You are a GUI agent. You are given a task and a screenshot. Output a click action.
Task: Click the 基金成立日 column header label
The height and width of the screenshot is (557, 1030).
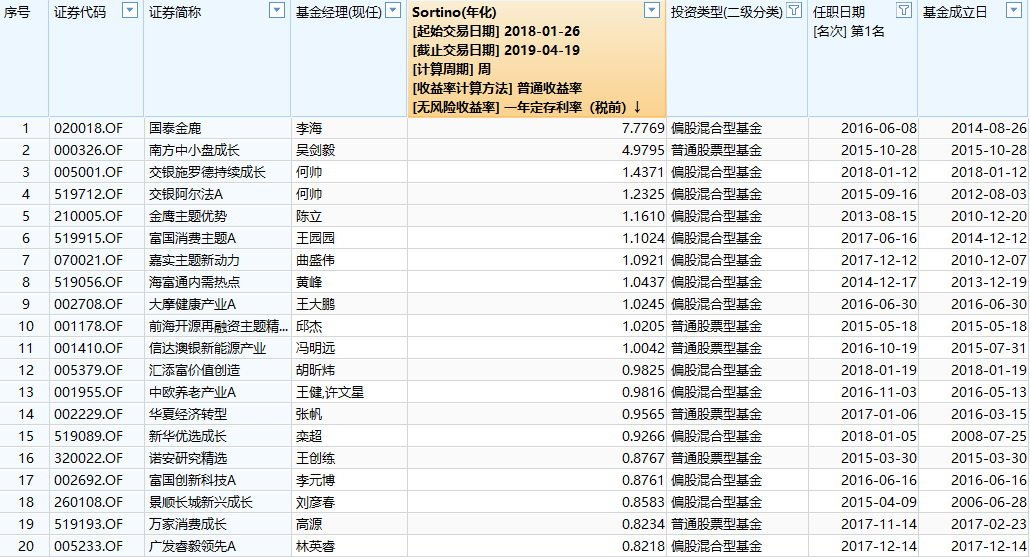(x=954, y=12)
